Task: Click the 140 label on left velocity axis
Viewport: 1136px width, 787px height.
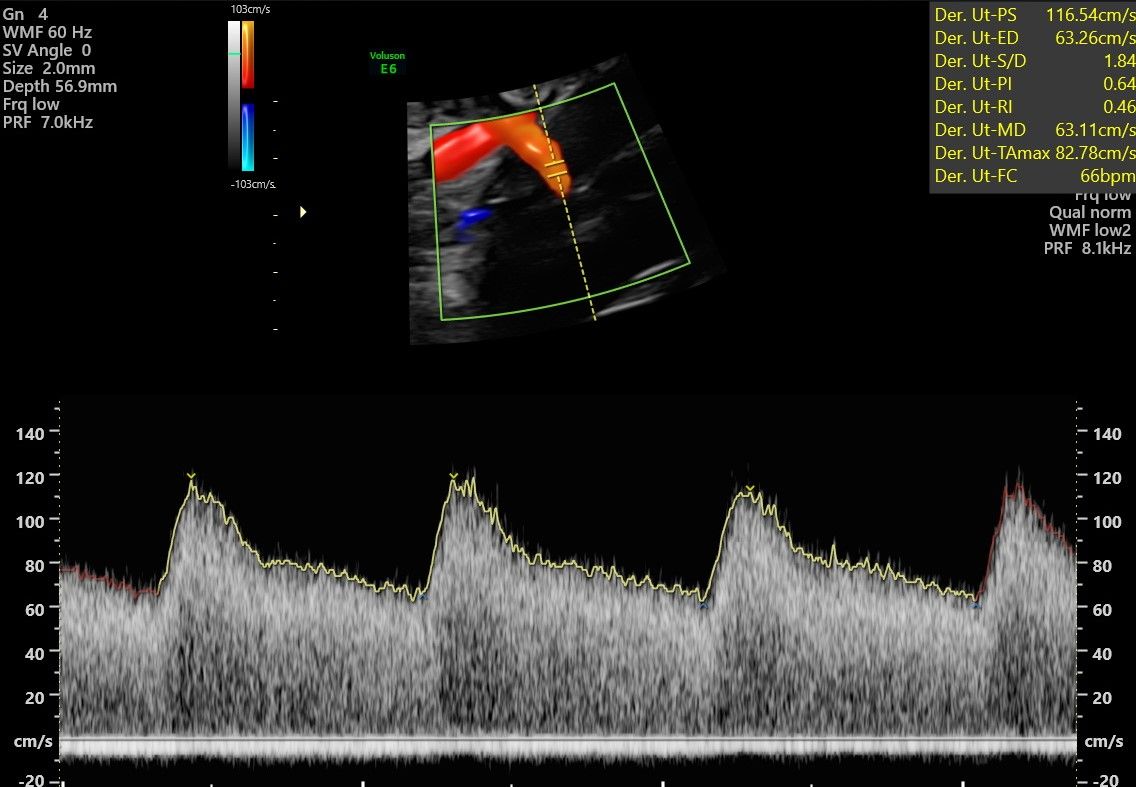Action: pyautogui.click(x=30, y=434)
